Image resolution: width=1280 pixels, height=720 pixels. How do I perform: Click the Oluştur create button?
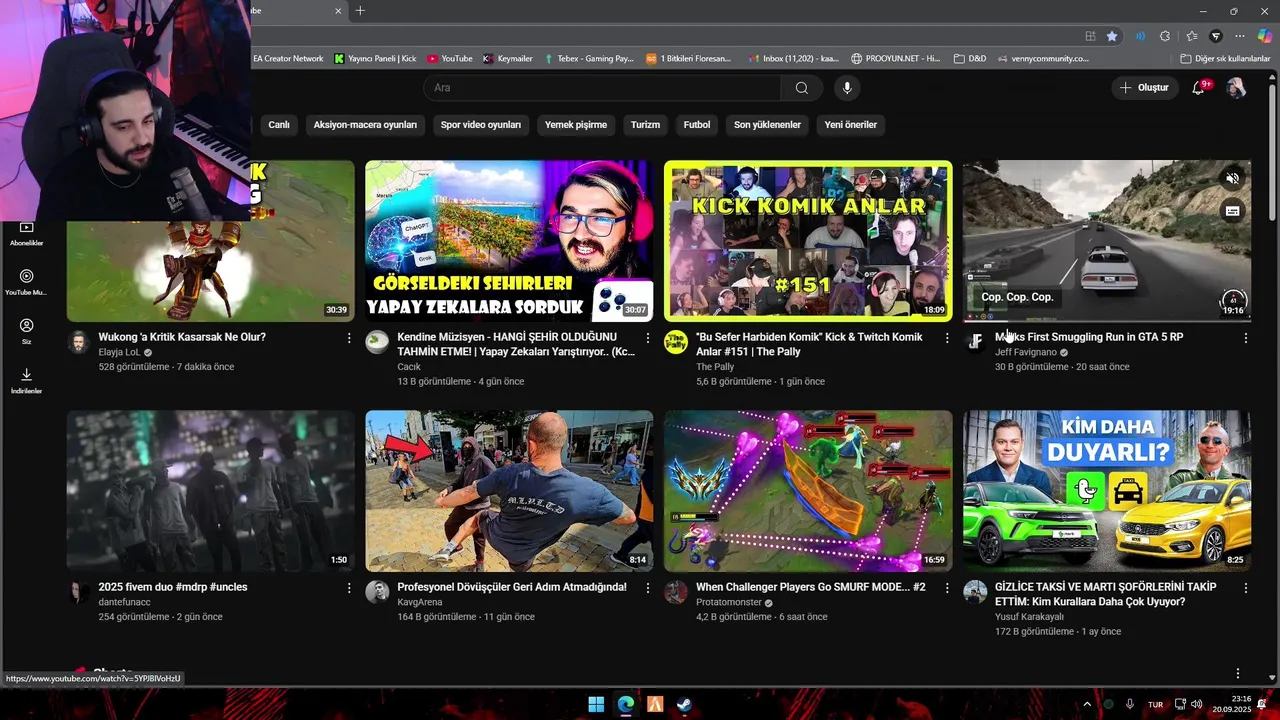coord(1144,88)
